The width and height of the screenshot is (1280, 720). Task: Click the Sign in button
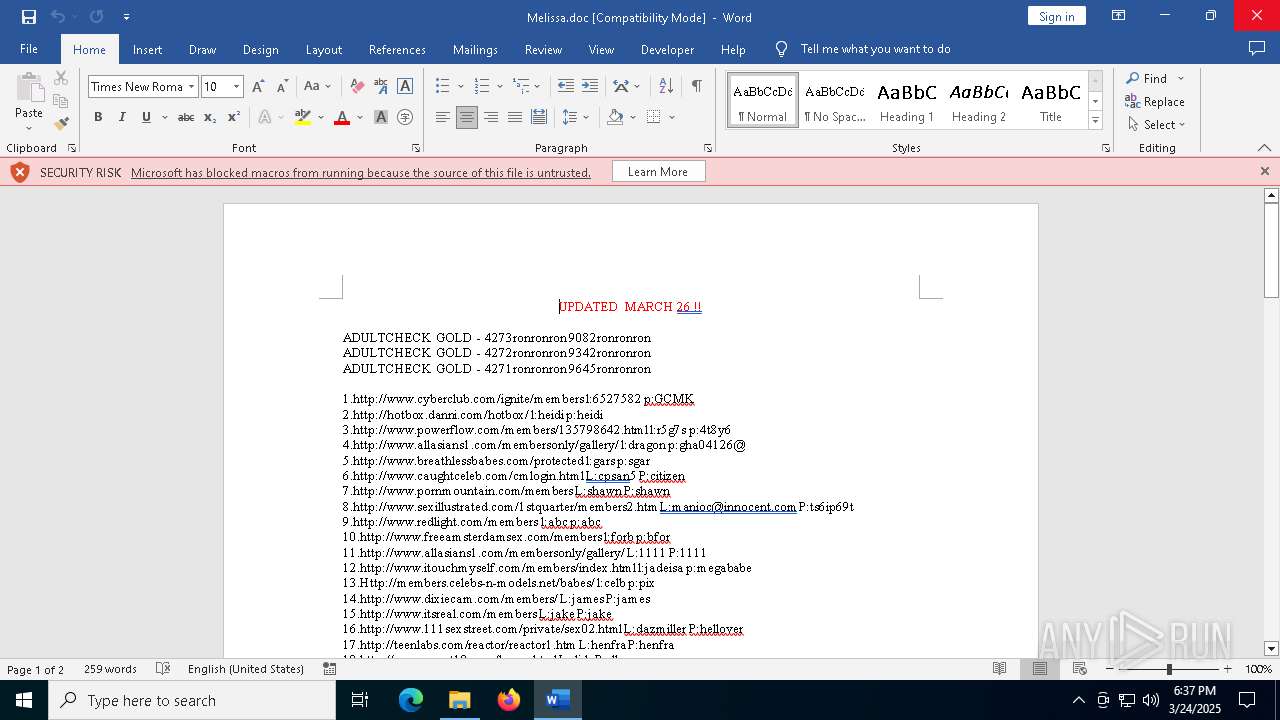point(1057,16)
